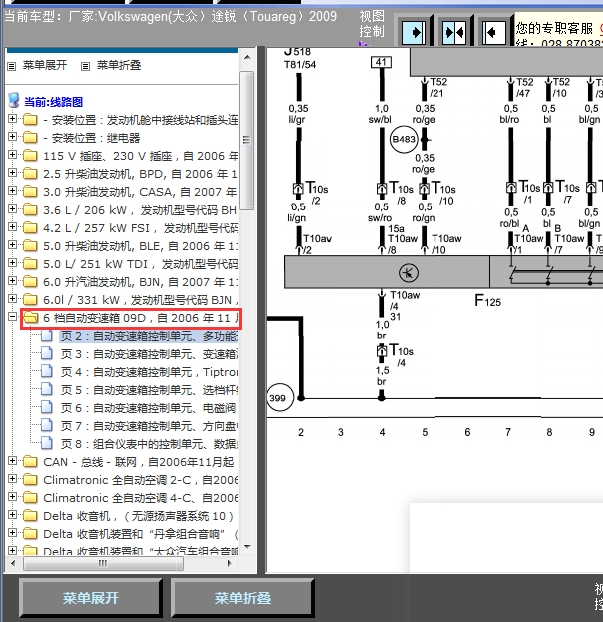Image resolution: width=603 pixels, height=622 pixels.
Task: Click page icon of 页 8 entry
Action: coord(47,443)
